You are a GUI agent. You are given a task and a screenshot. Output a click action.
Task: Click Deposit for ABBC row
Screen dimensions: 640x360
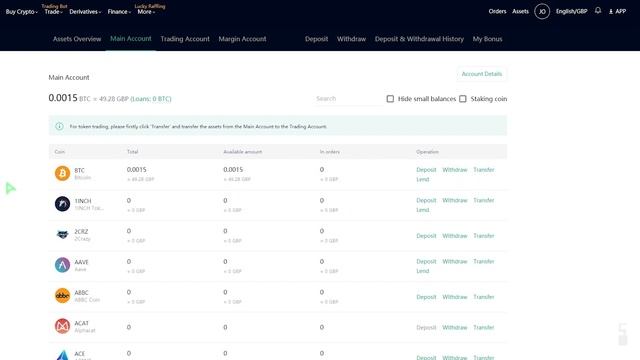[426, 297]
